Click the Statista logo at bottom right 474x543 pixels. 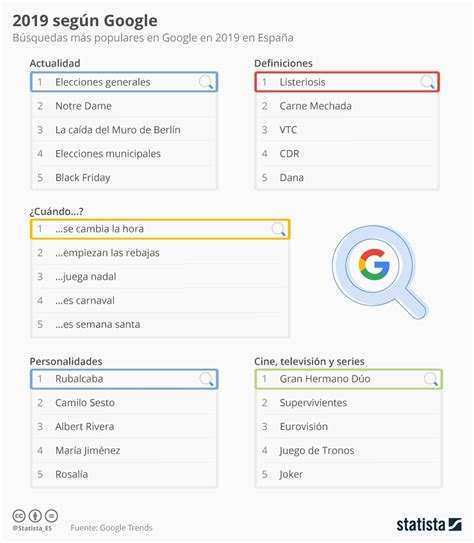click(x=429, y=524)
